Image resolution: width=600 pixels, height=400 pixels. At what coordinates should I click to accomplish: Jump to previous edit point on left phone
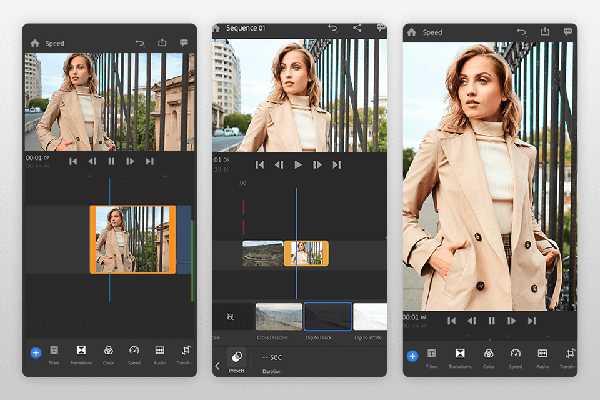pyautogui.click(x=73, y=162)
